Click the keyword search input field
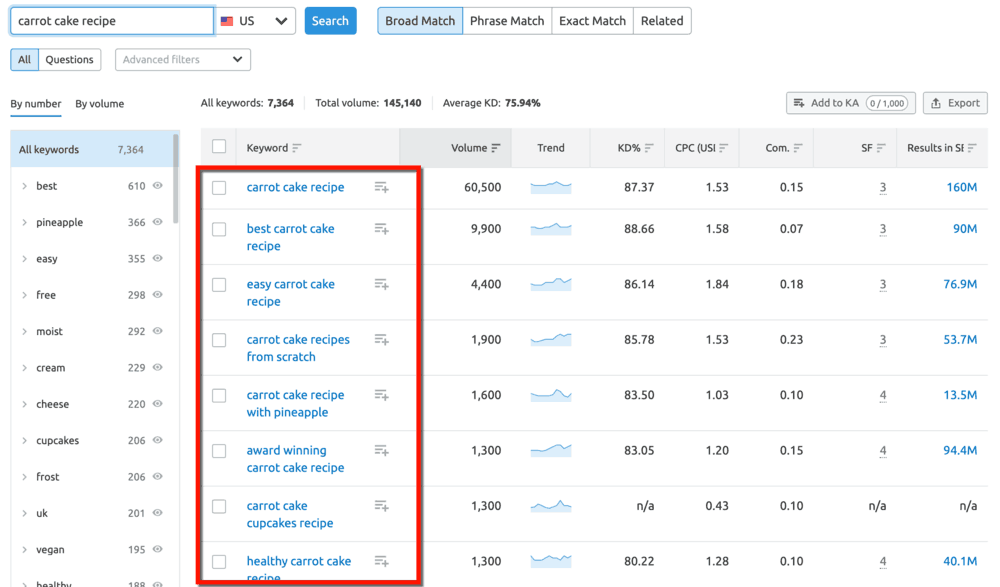Image resolution: width=1000 pixels, height=587 pixels. [x=110, y=19]
